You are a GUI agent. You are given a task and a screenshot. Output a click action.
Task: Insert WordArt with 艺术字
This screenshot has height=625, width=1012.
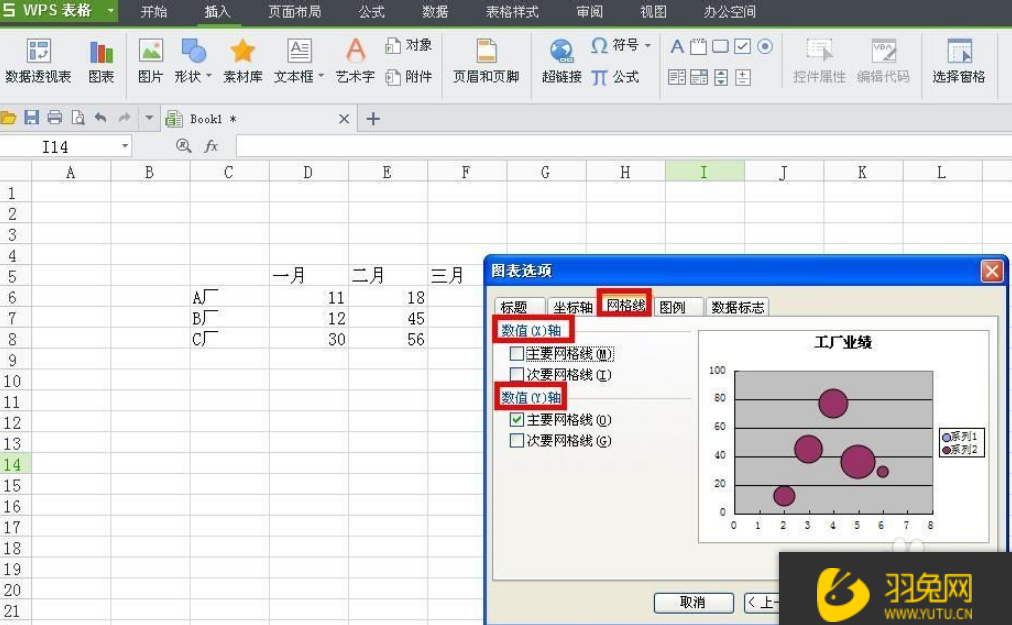[355, 61]
